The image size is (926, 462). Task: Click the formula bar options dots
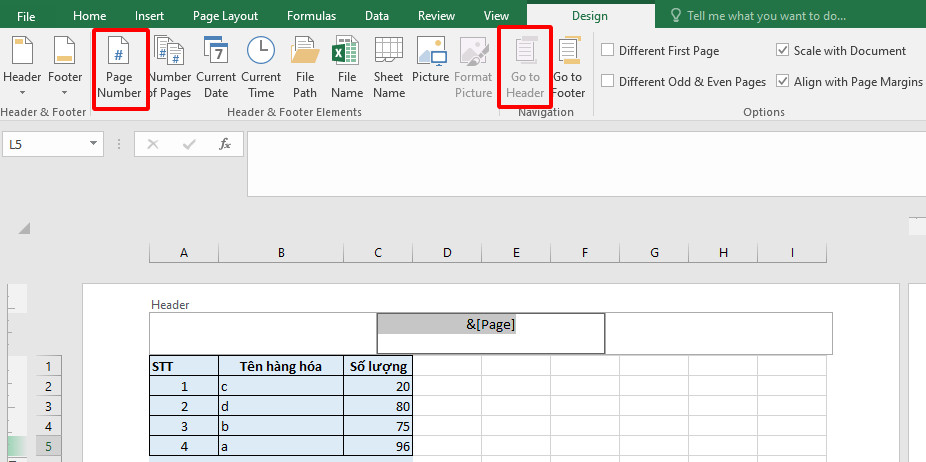click(119, 144)
